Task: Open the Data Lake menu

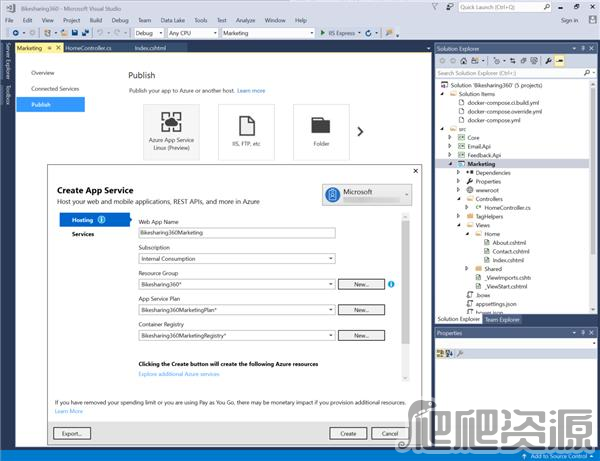Action: 173,20
